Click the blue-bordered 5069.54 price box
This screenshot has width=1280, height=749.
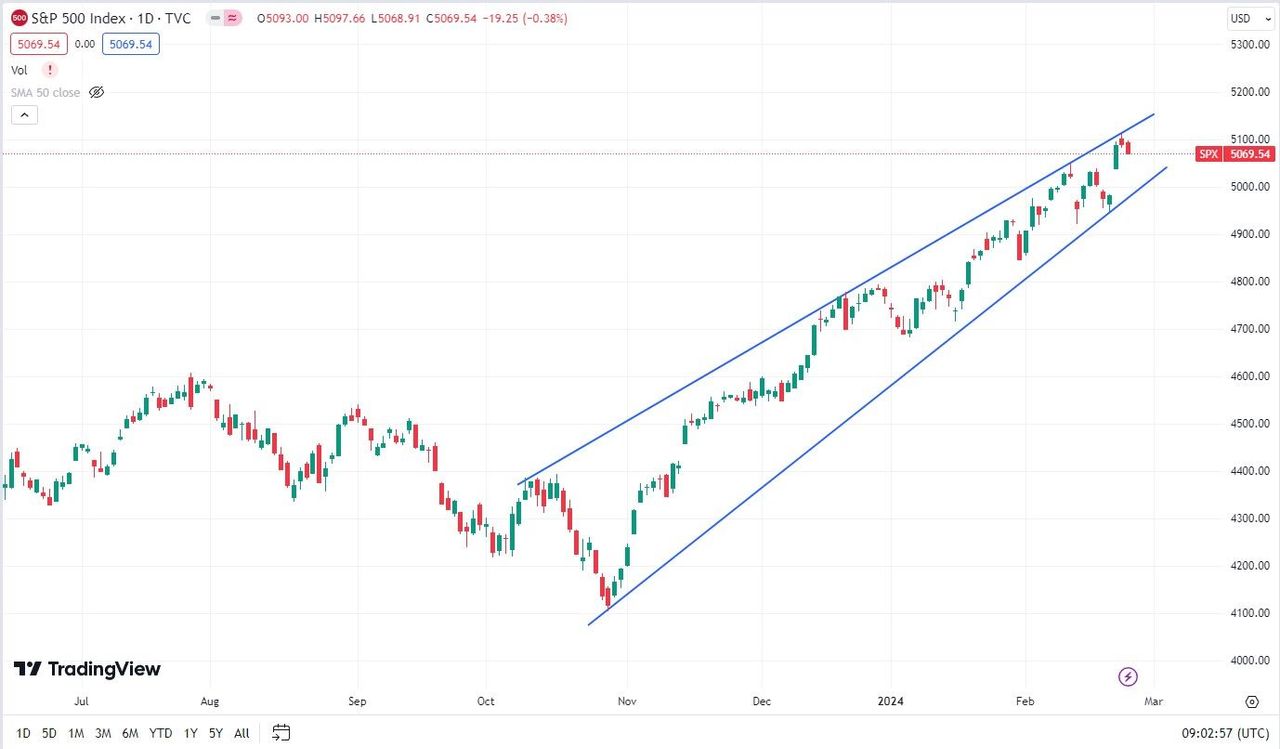click(x=133, y=44)
